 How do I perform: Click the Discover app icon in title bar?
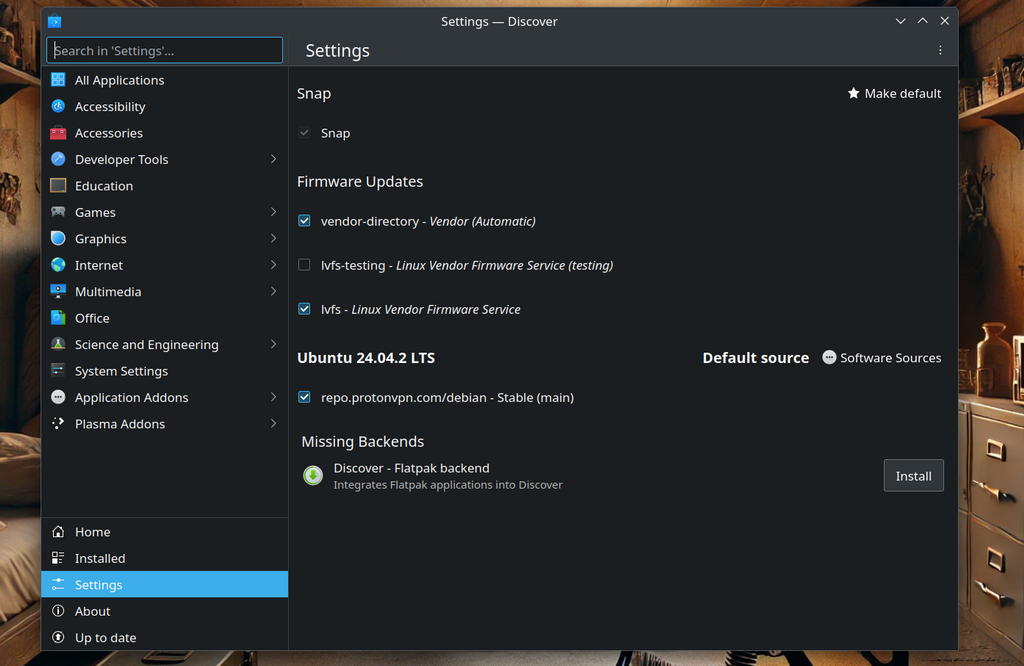click(x=55, y=22)
